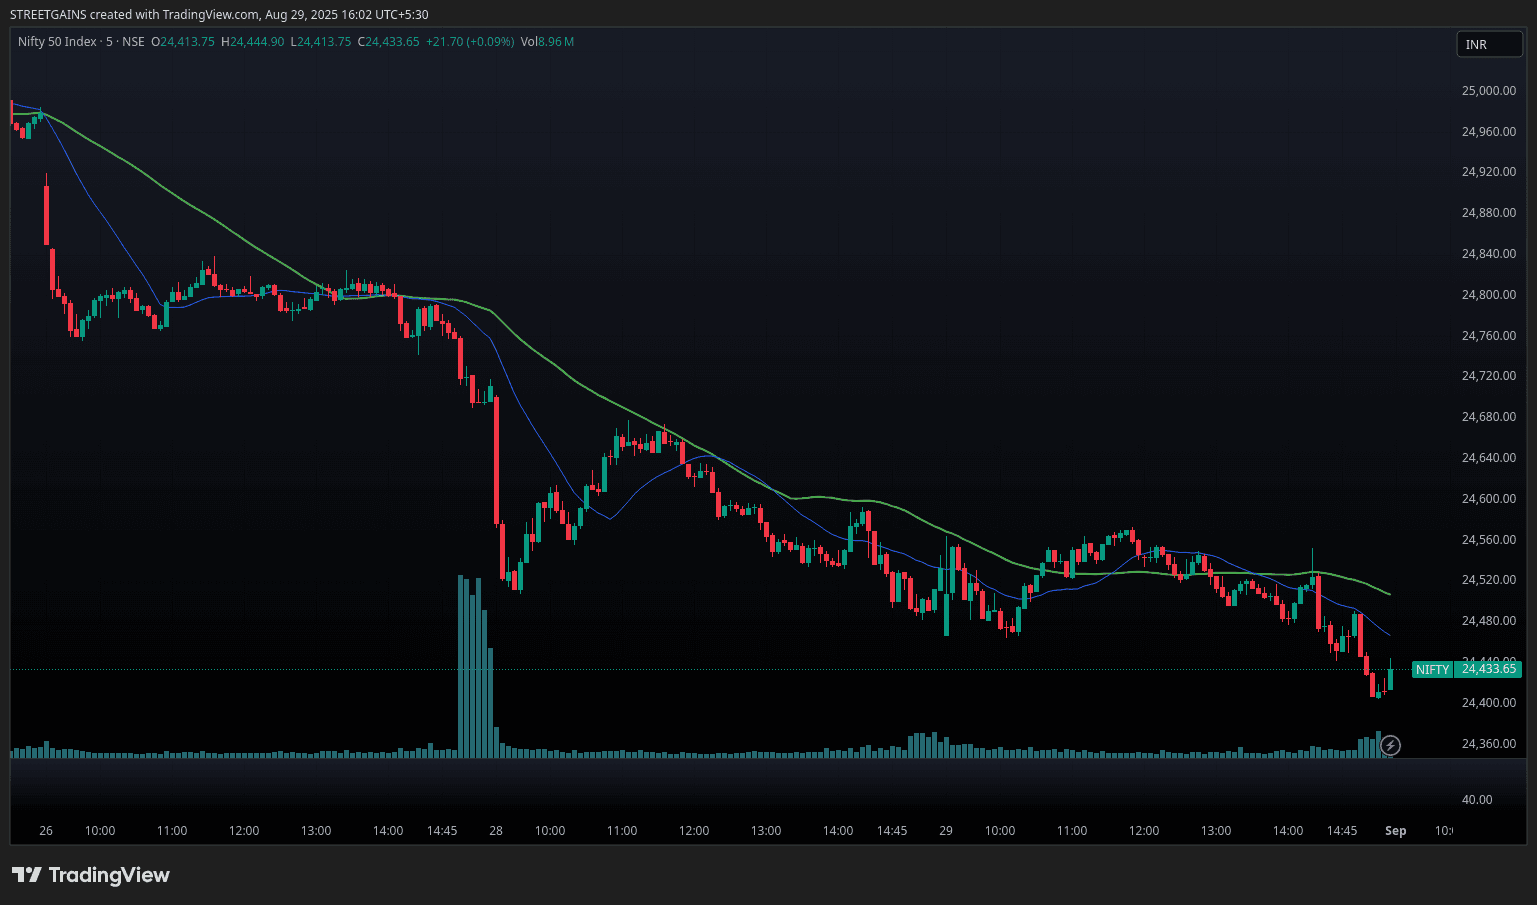The image size is (1537, 905).
Task: Click the tallest volume bar spike
Action: (461, 666)
